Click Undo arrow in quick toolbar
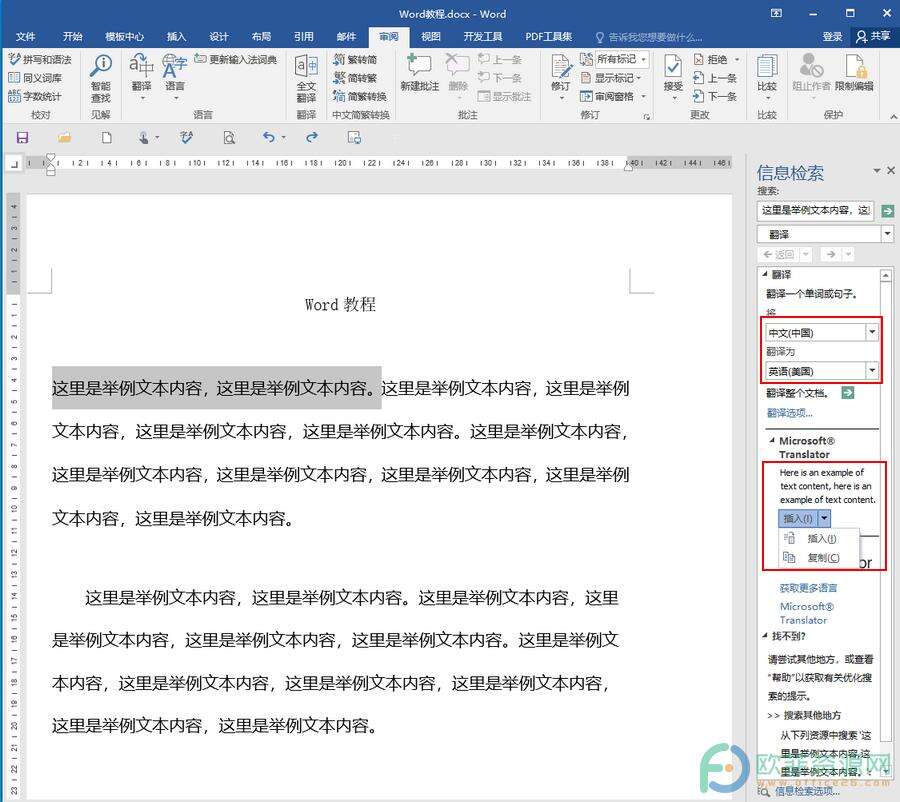Screen dimensions: 900x802 (269, 137)
